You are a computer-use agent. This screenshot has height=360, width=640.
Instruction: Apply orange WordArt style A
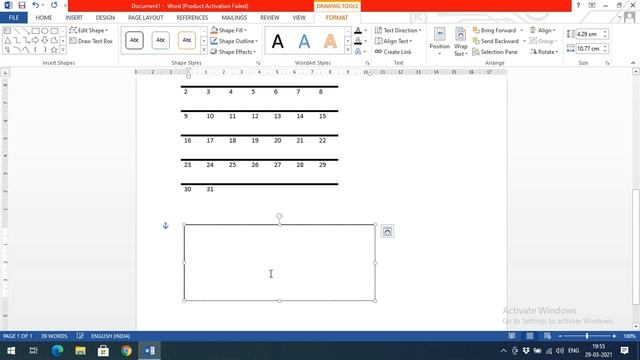(330, 41)
